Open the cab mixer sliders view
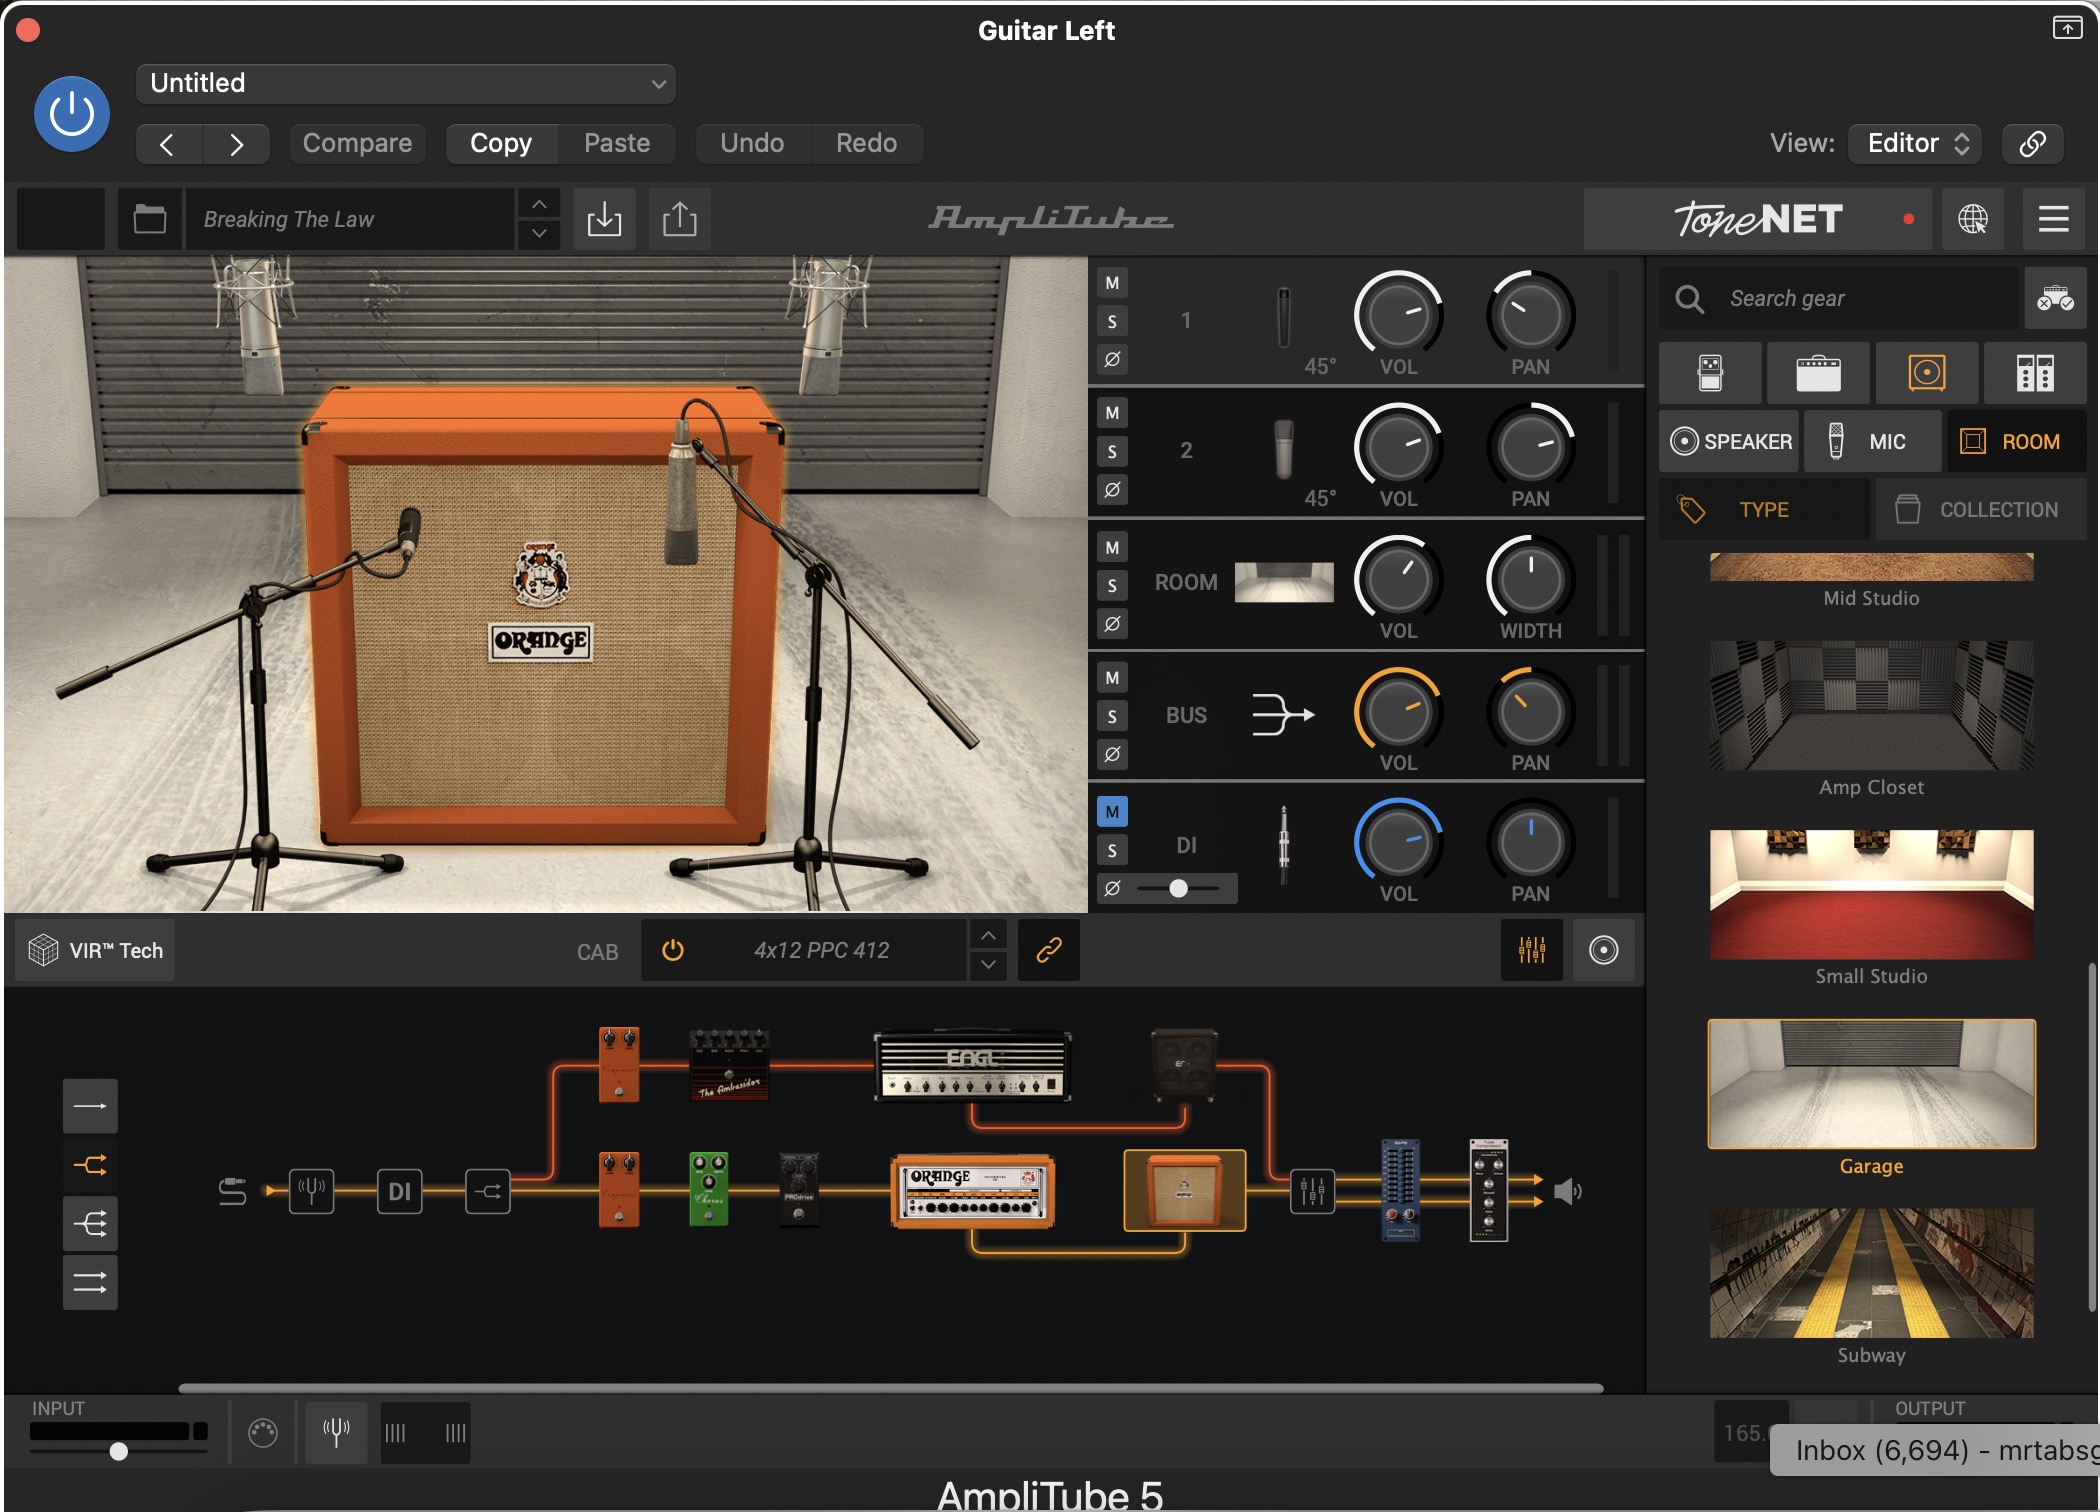This screenshot has width=2100, height=1512. pos(1532,950)
